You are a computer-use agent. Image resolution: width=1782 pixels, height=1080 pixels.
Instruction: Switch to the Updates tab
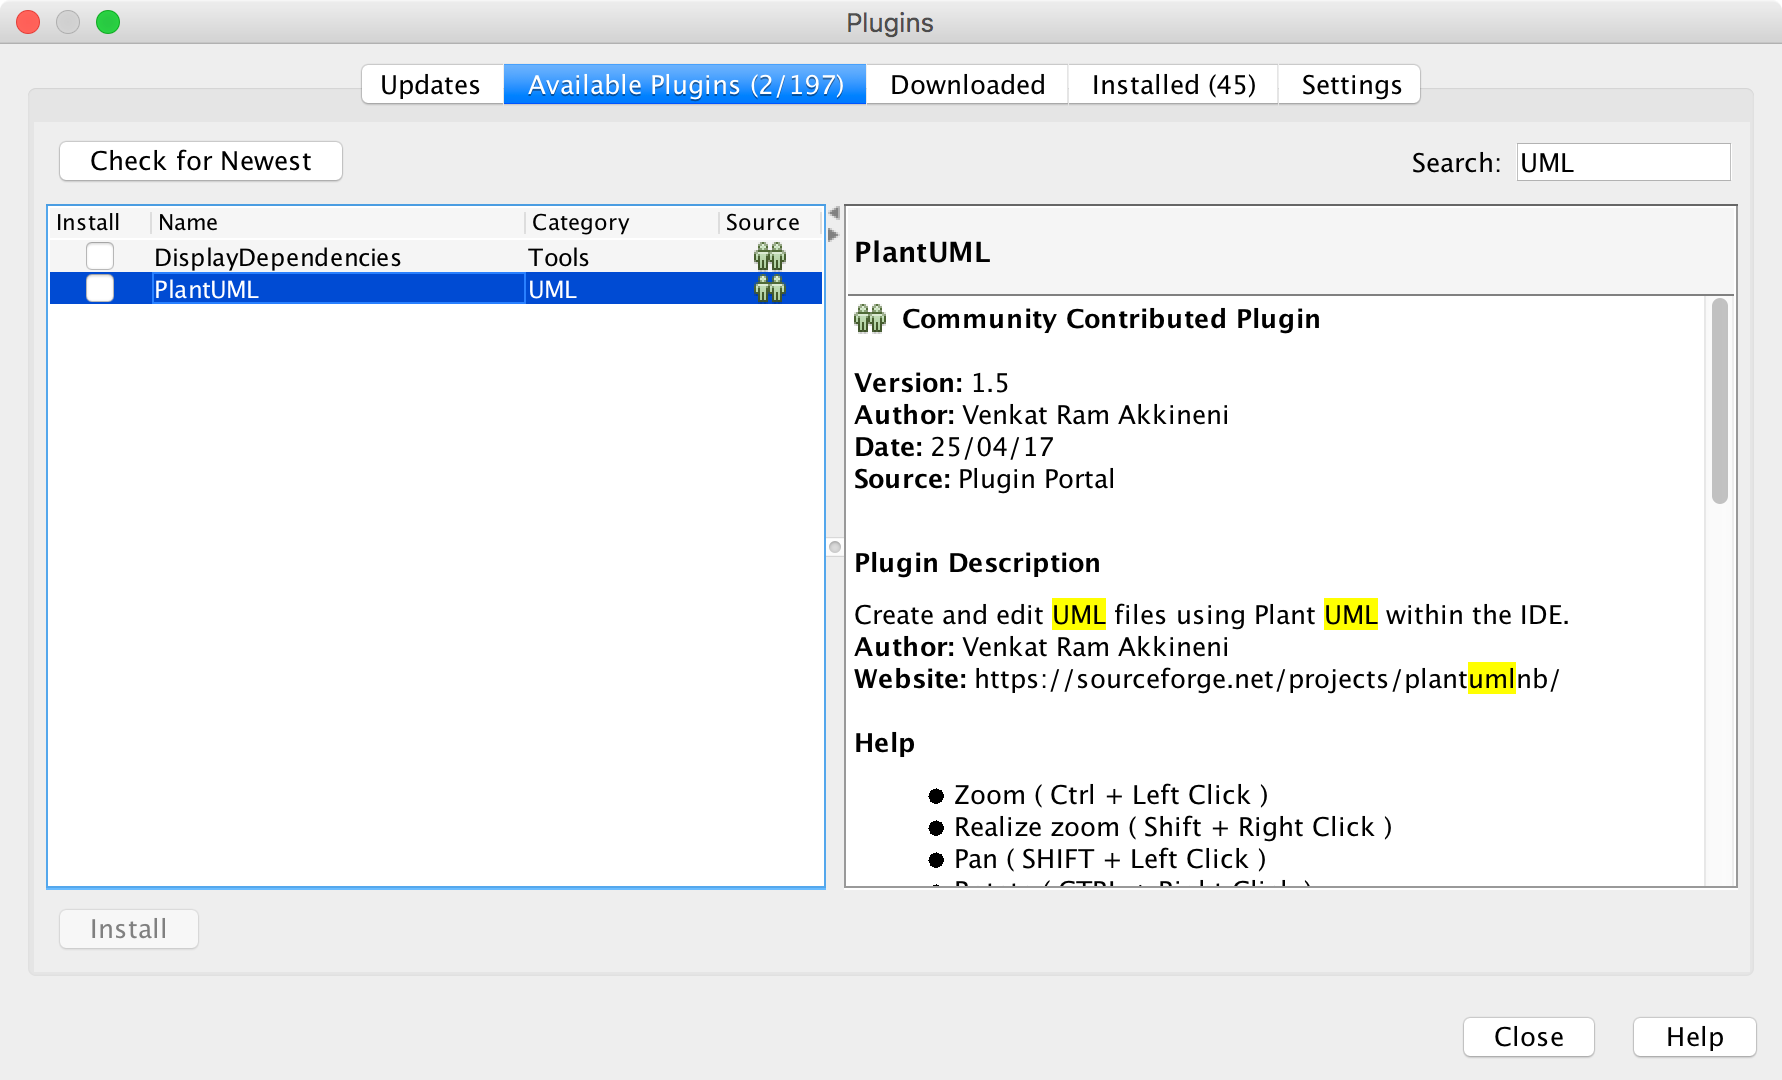[x=430, y=84]
